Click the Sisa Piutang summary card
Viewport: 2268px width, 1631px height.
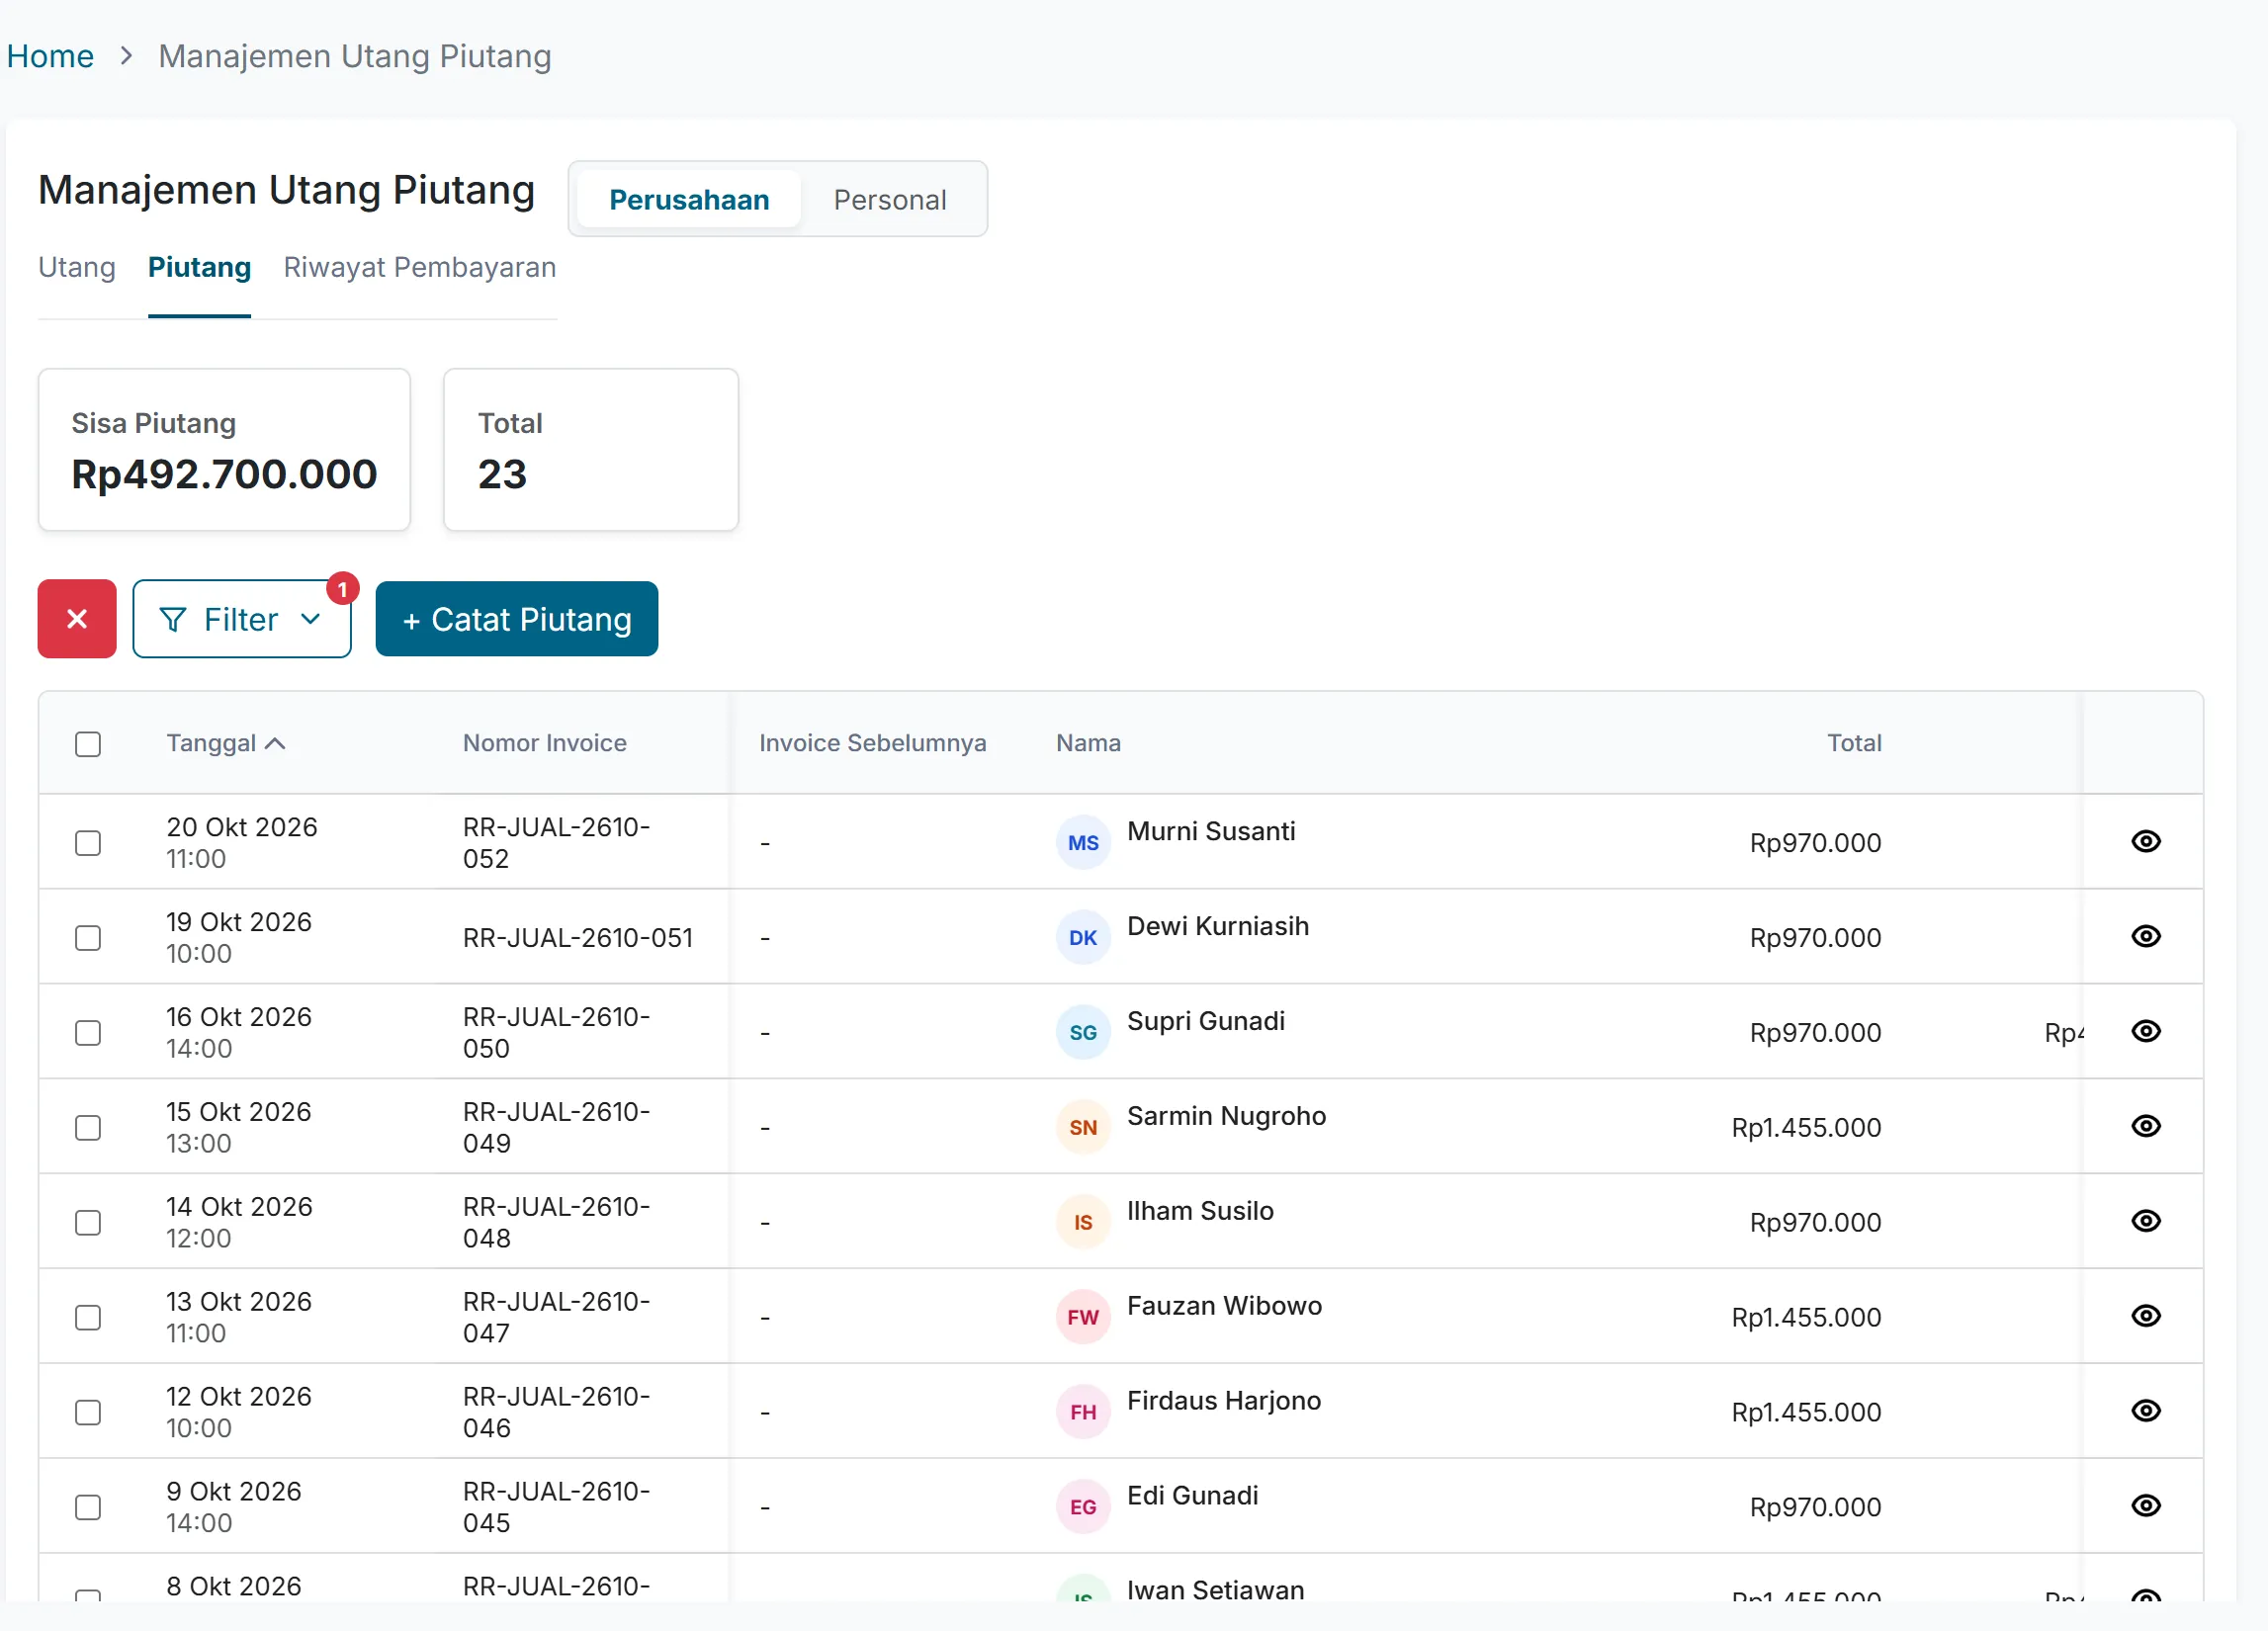(x=224, y=450)
